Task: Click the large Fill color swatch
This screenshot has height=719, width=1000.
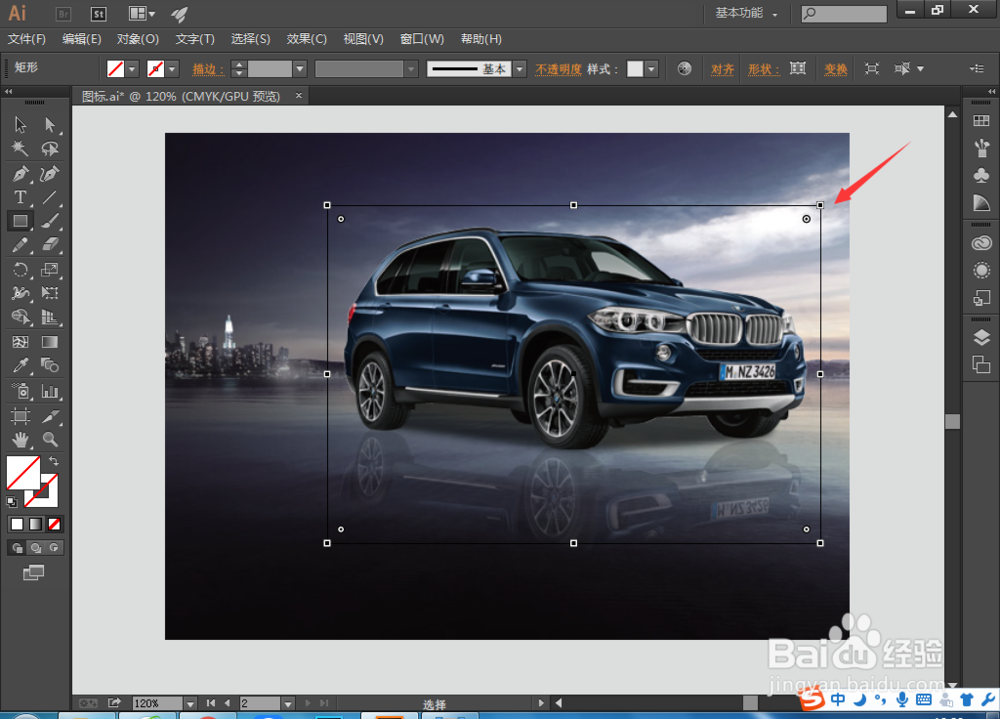Action: (23, 472)
